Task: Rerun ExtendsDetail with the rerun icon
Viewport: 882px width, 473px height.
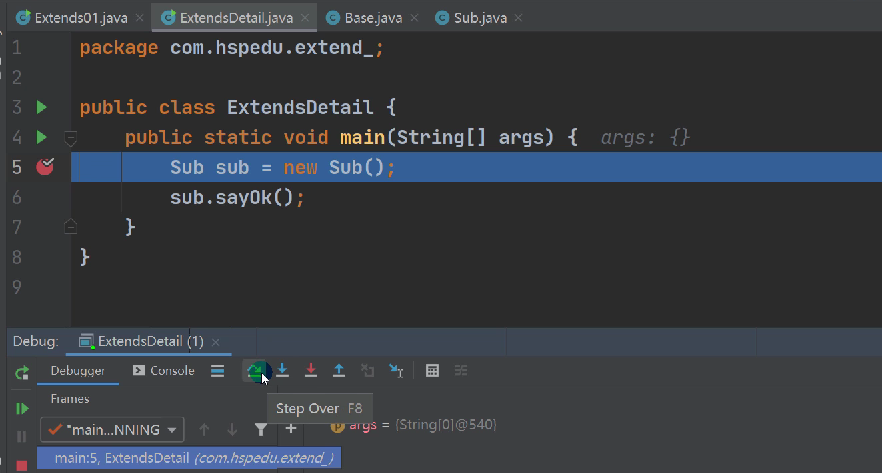Action: point(22,372)
